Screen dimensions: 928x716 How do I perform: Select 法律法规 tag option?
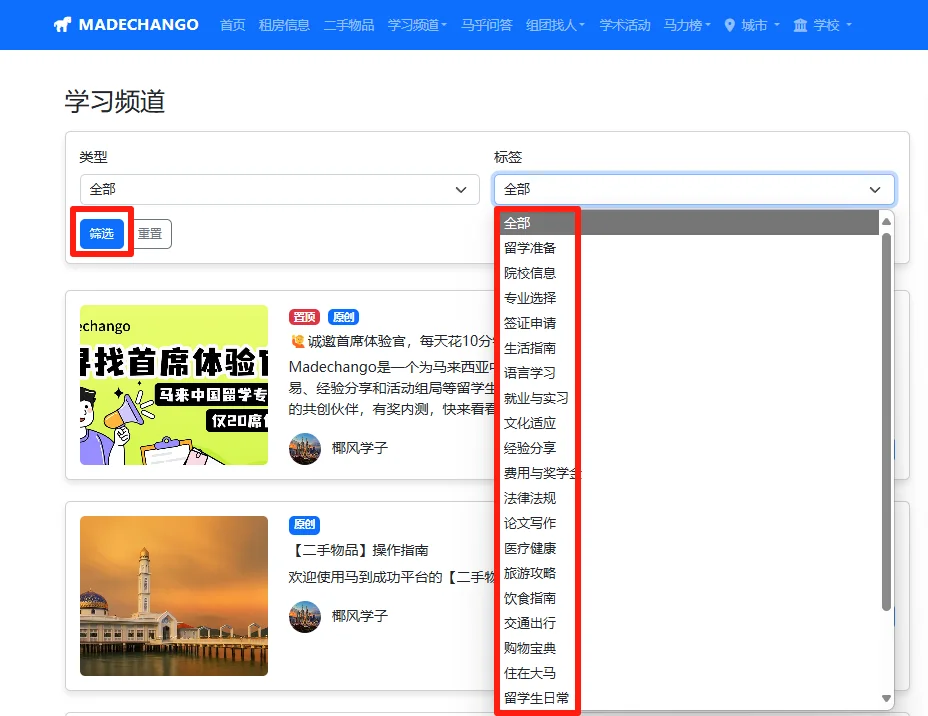pos(689,498)
